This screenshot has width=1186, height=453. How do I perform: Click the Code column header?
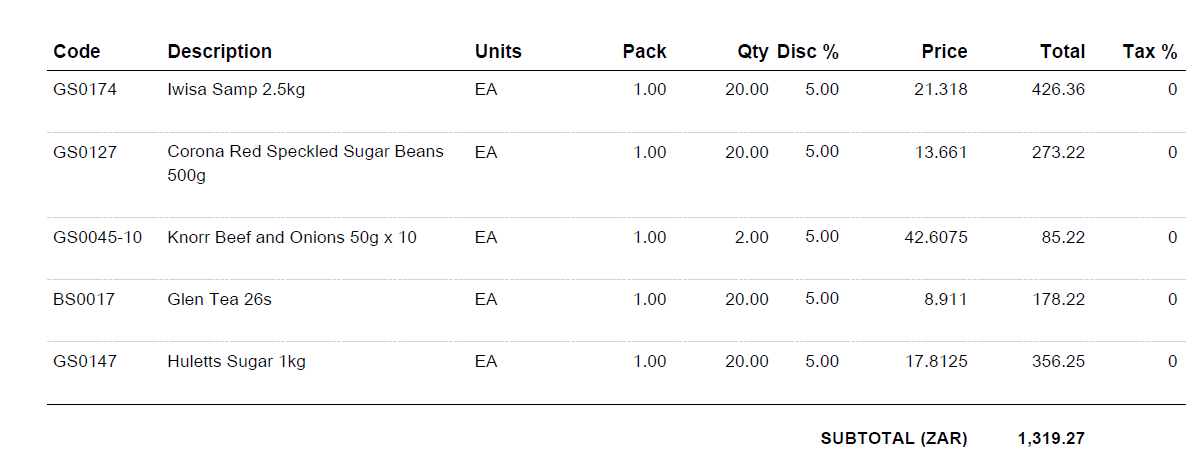(x=77, y=52)
